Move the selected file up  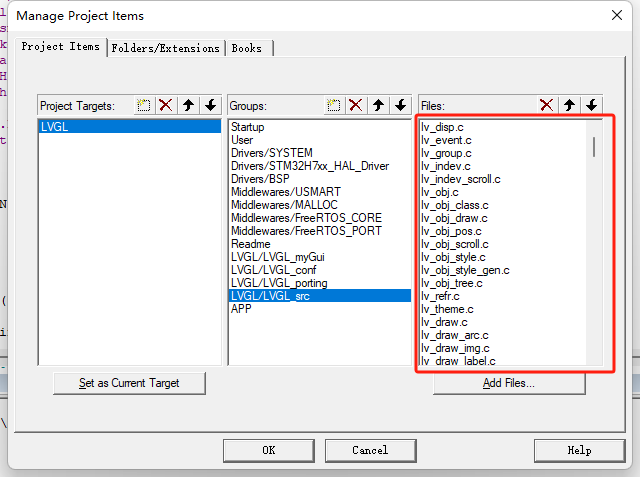tap(569, 106)
